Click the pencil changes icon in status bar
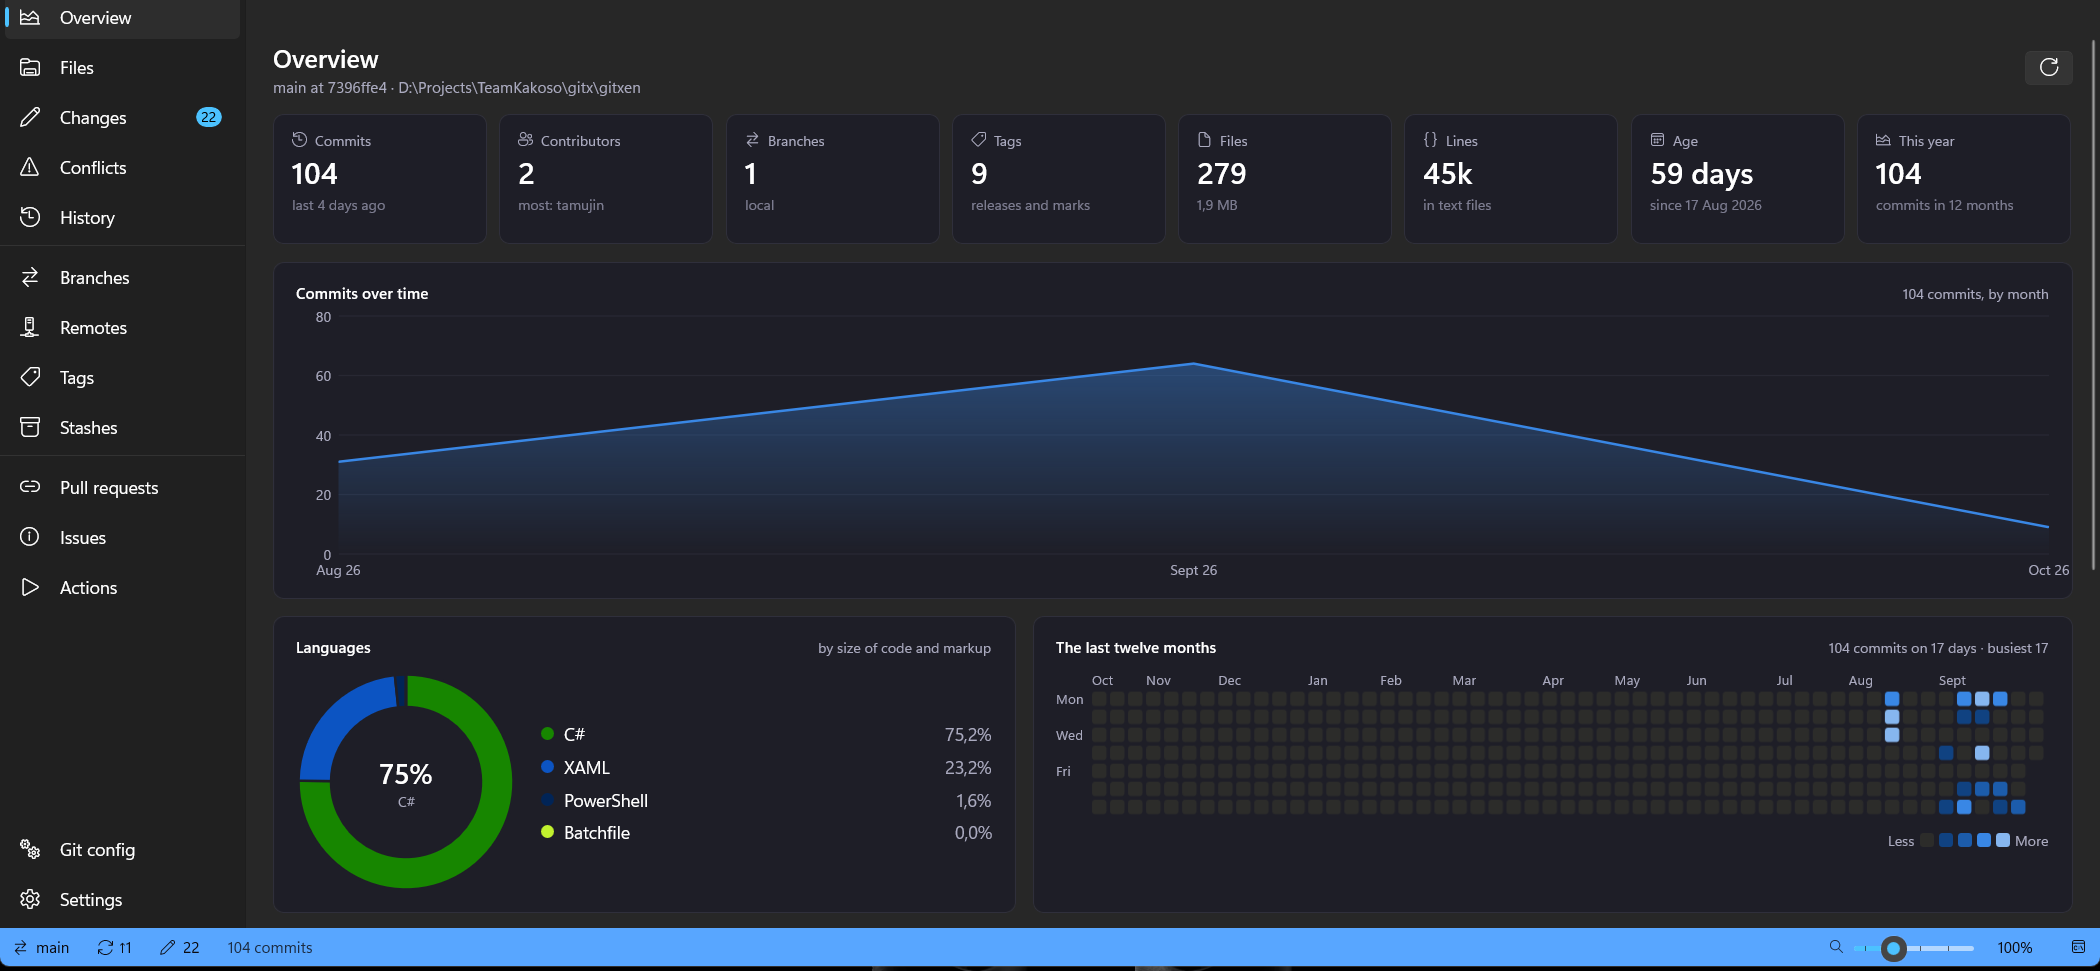The image size is (2100, 971). coord(167,947)
